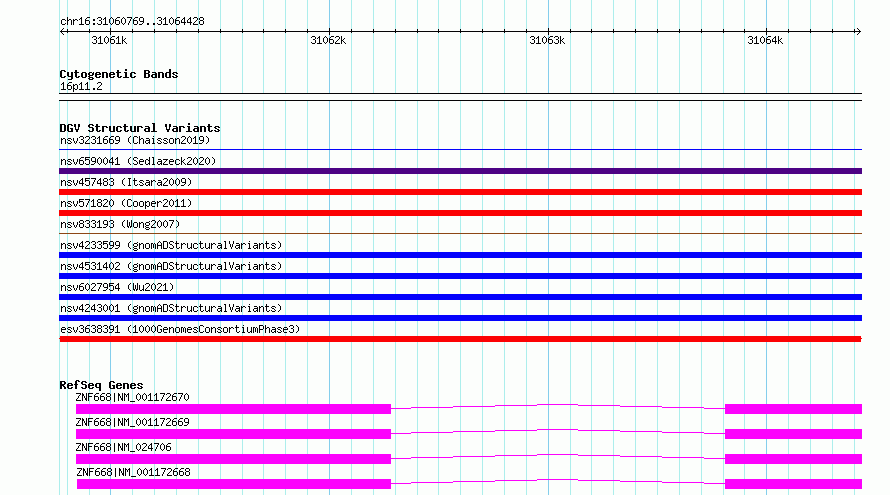Image resolution: width=890 pixels, height=495 pixels.
Task: Click the 31063k ruler tick label
Action: click(547, 40)
